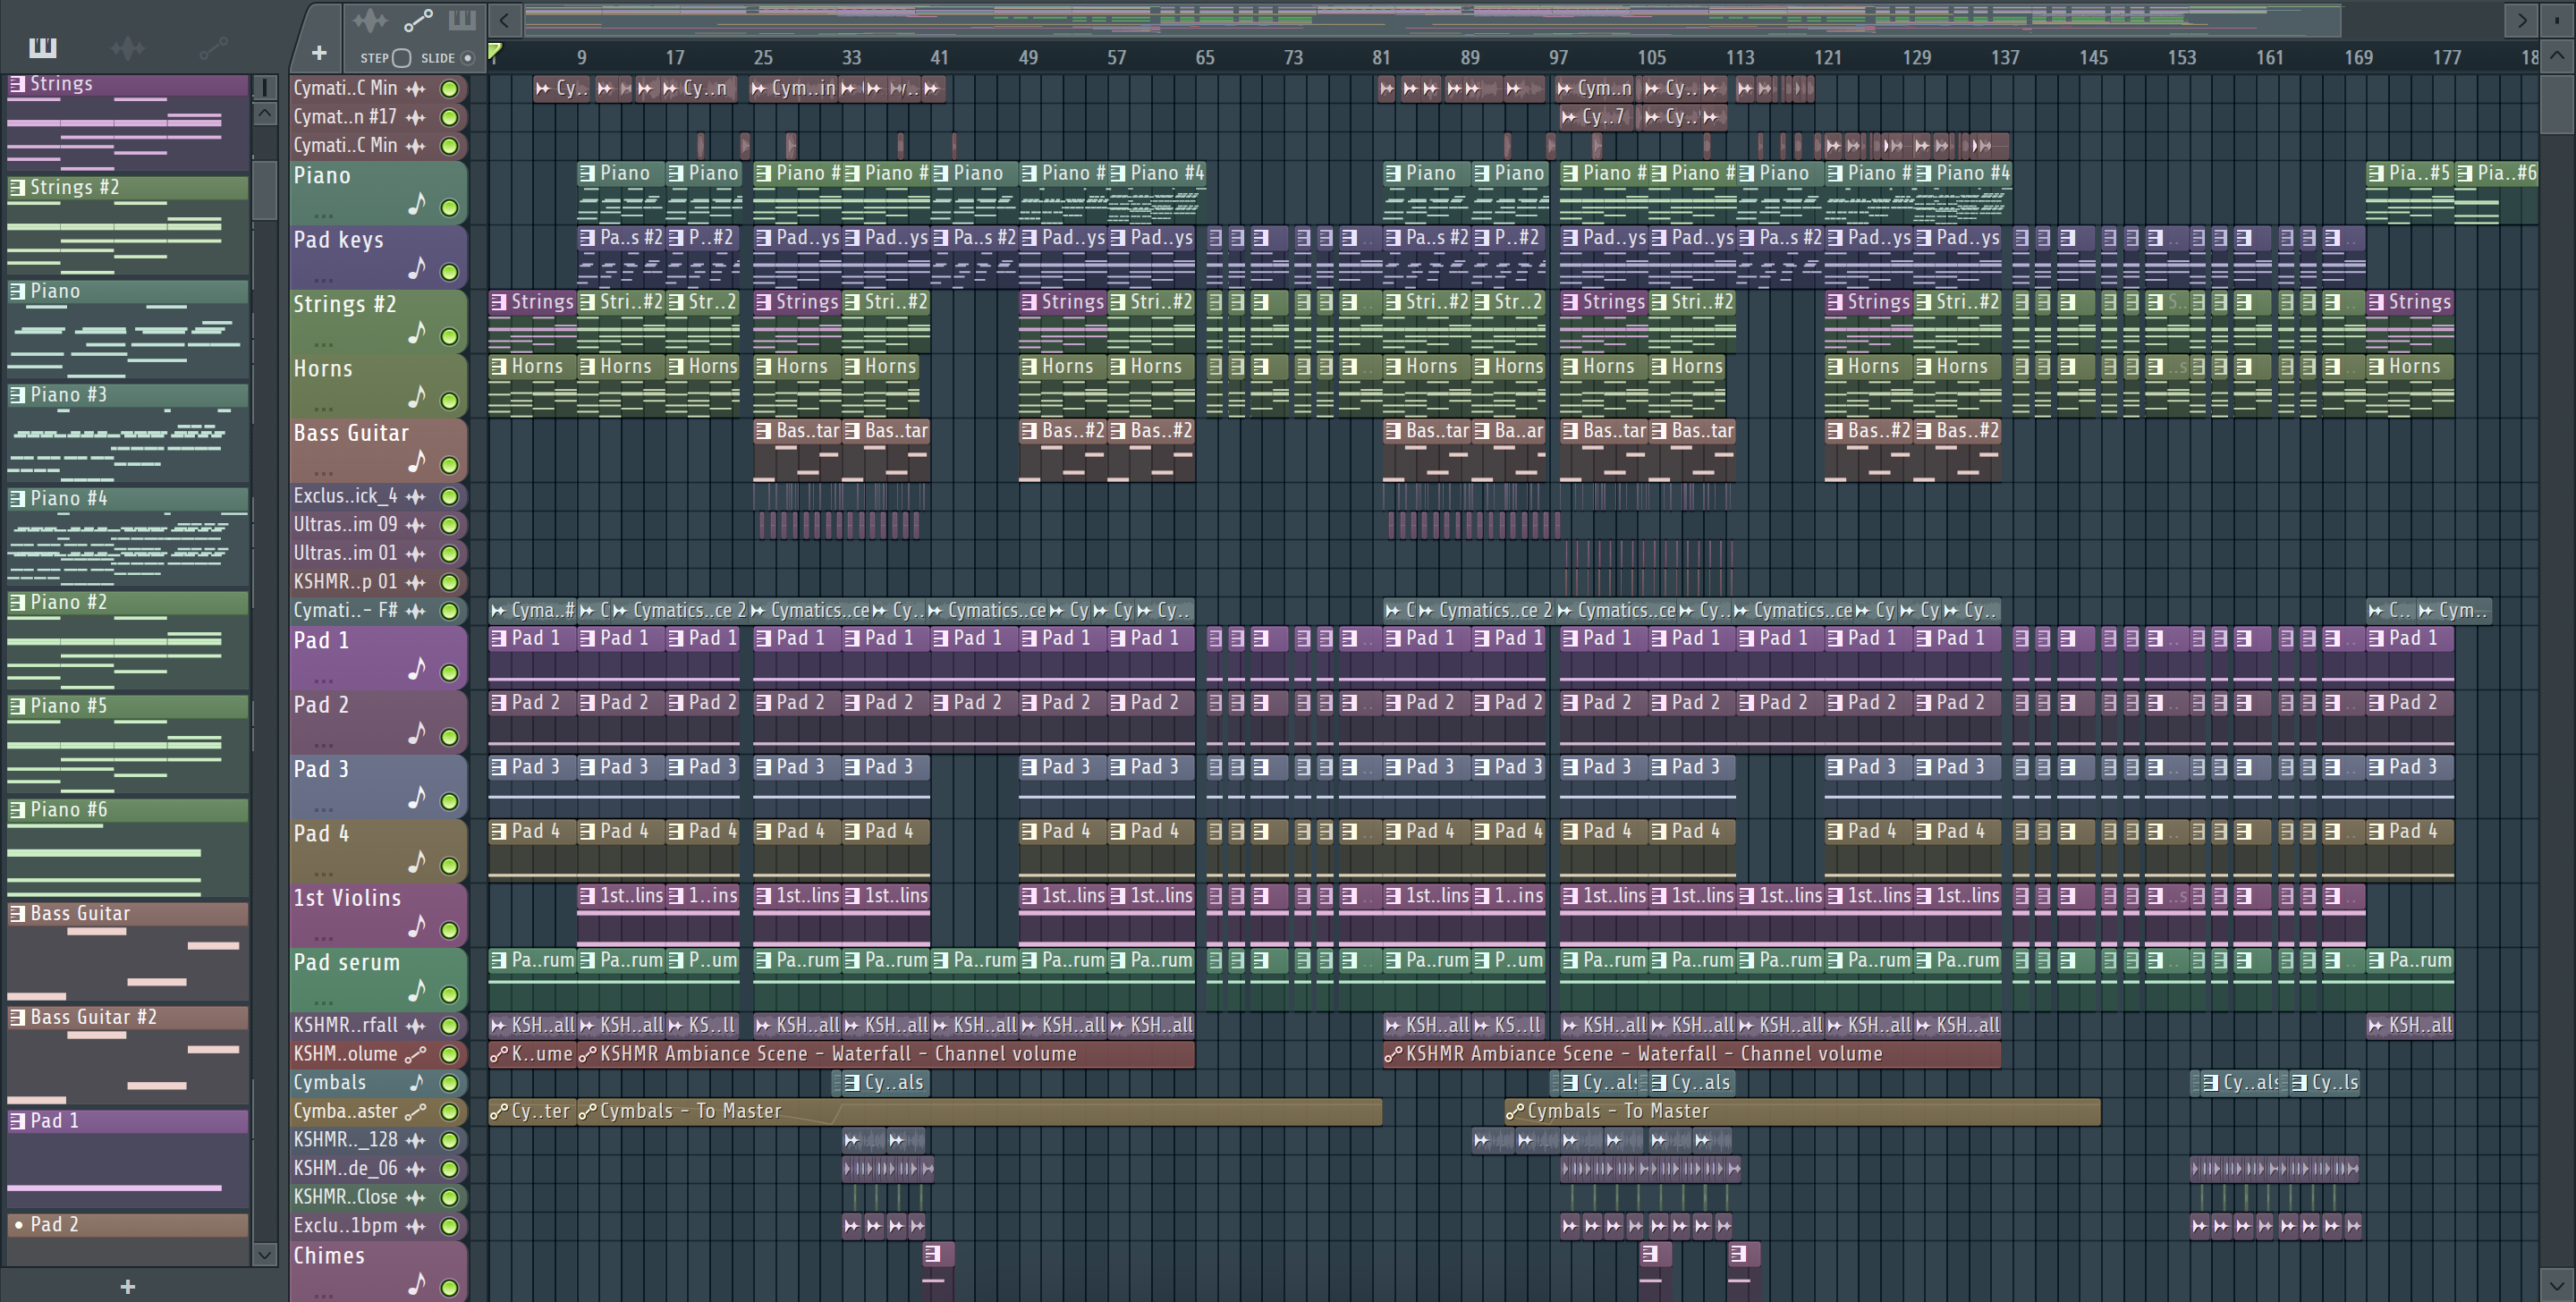
Task: Mute the Pad keys track
Action: [450, 272]
